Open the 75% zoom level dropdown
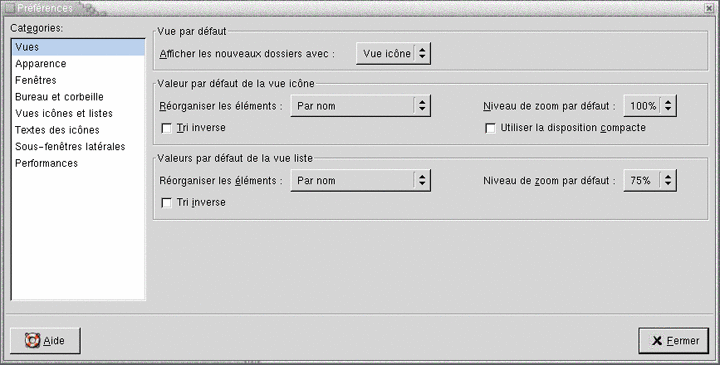Image resolution: width=720 pixels, height=365 pixels. pyautogui.click(x=650, y=180)
